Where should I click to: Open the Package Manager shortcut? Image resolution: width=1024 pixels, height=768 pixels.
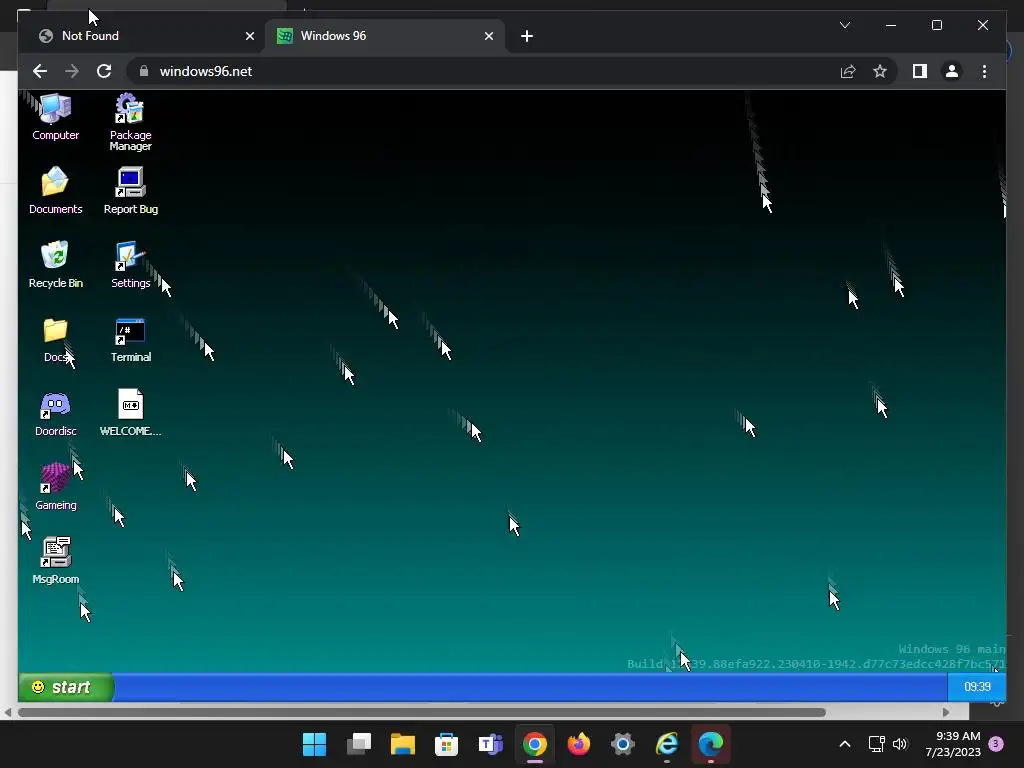point(130,122)
